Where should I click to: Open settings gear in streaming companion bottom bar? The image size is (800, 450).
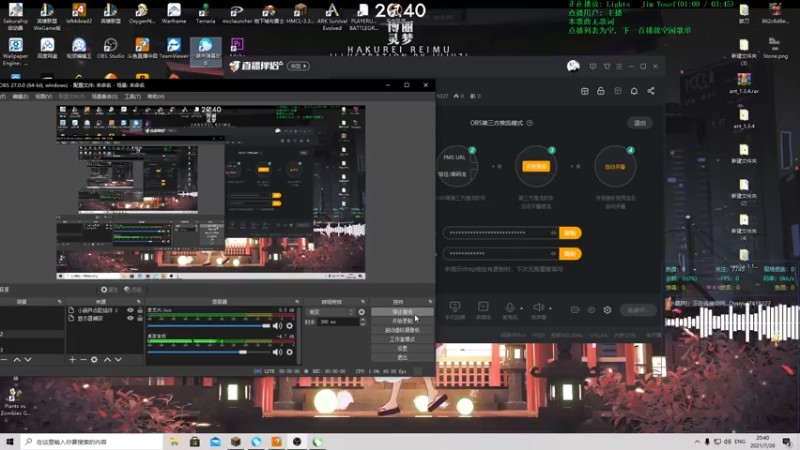pyautogui.click(x=607, y=310)
